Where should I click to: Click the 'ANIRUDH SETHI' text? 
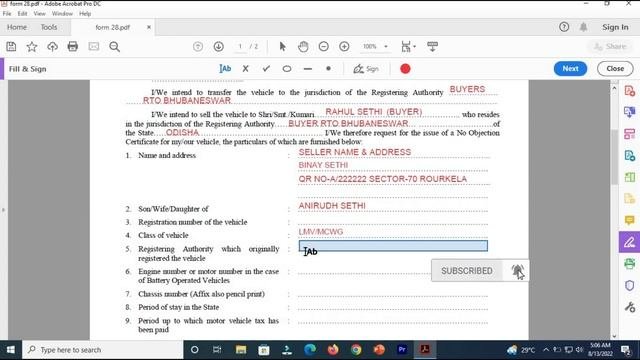point(332,206)
